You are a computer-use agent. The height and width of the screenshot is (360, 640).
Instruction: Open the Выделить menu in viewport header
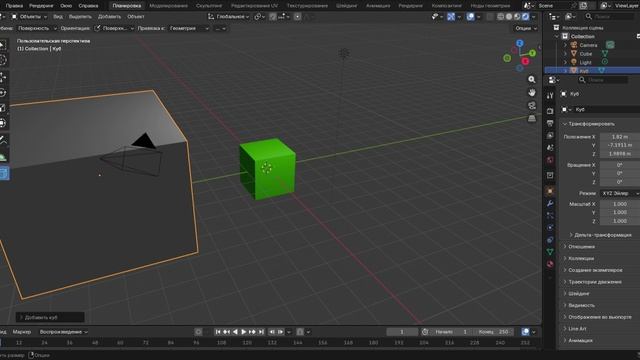coord(80,17)
